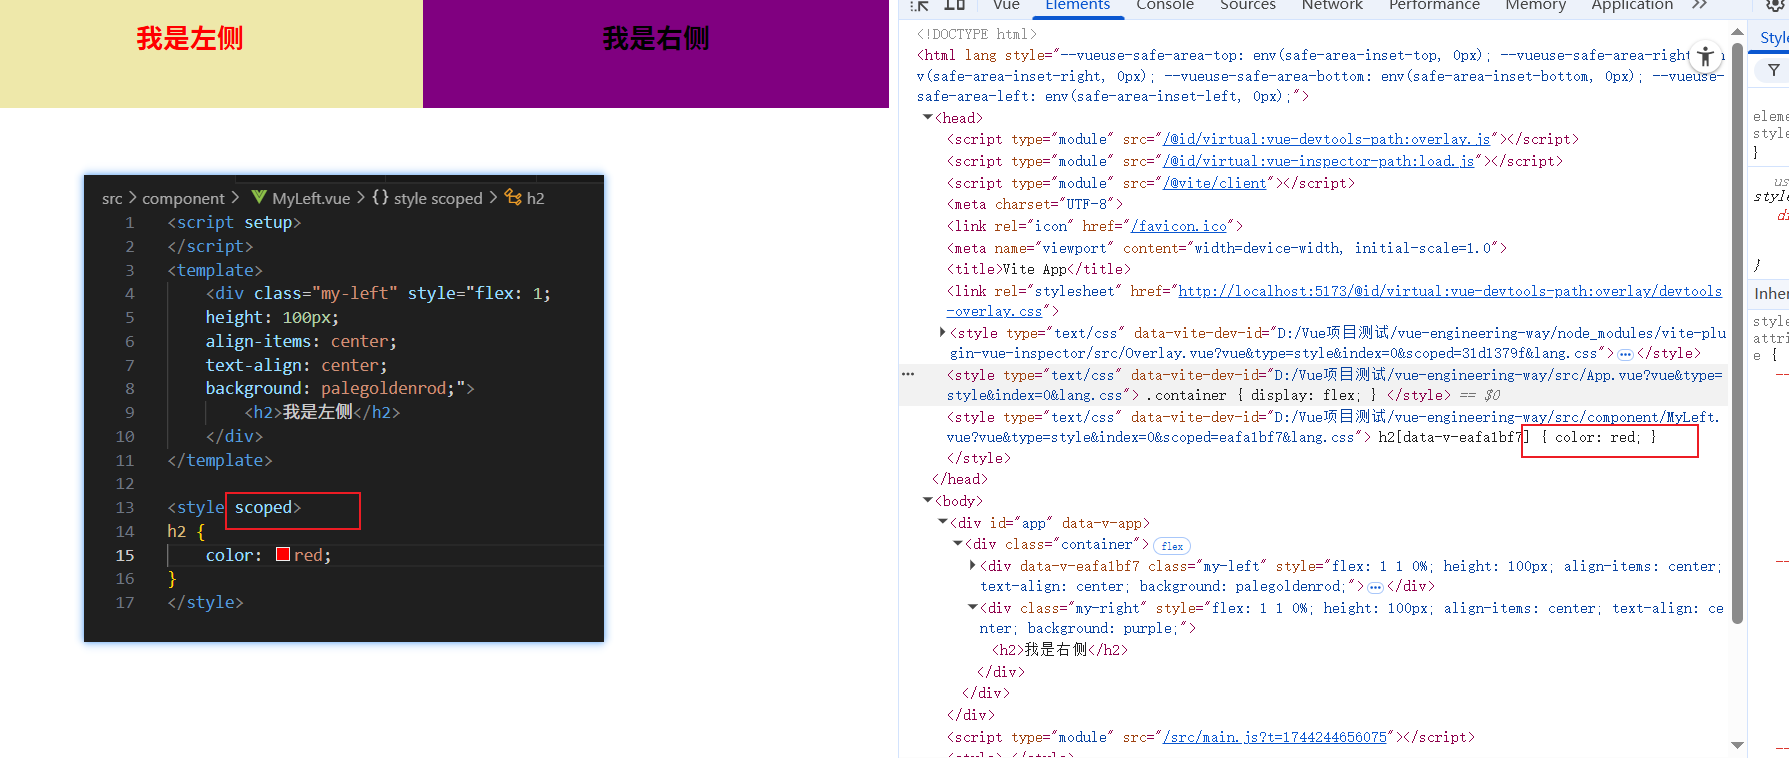Collapse the head element node
The width and height of the screenshot is (1789, 758).
tap(928, 118)
